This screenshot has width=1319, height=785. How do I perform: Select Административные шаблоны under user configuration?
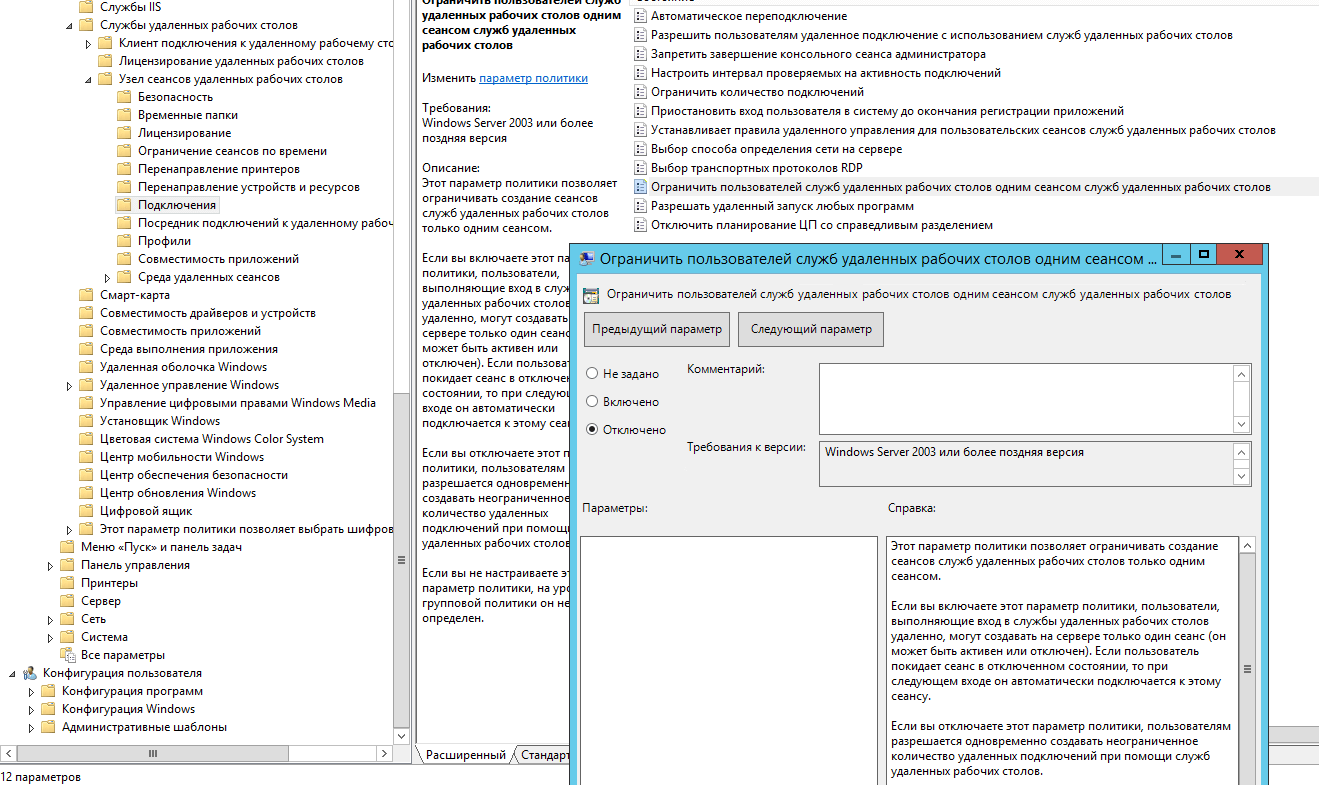pos(144,727)
